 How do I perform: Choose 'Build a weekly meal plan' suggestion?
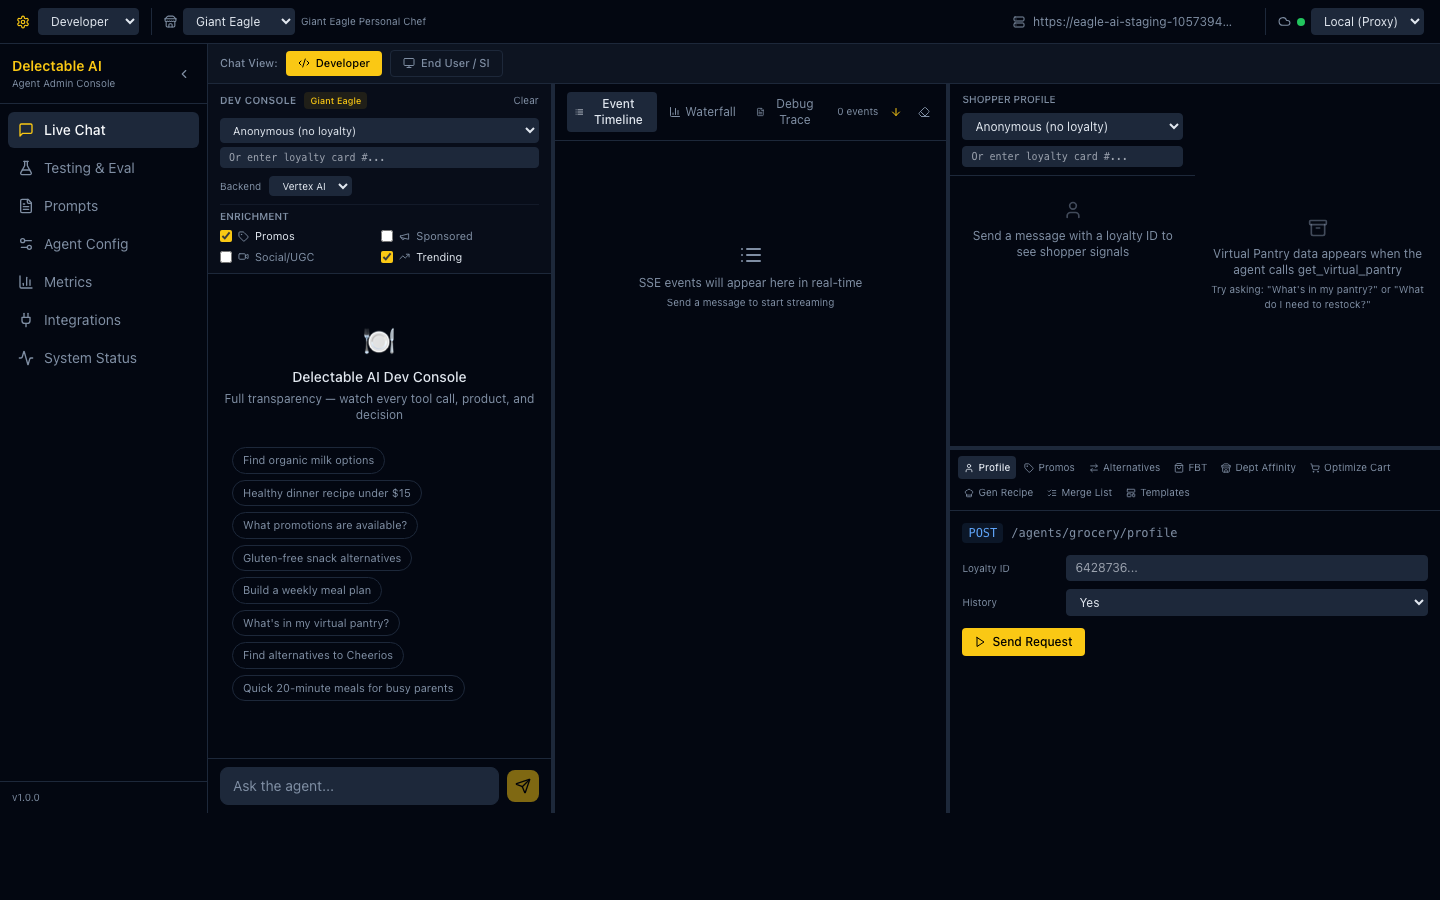[307, 591]
